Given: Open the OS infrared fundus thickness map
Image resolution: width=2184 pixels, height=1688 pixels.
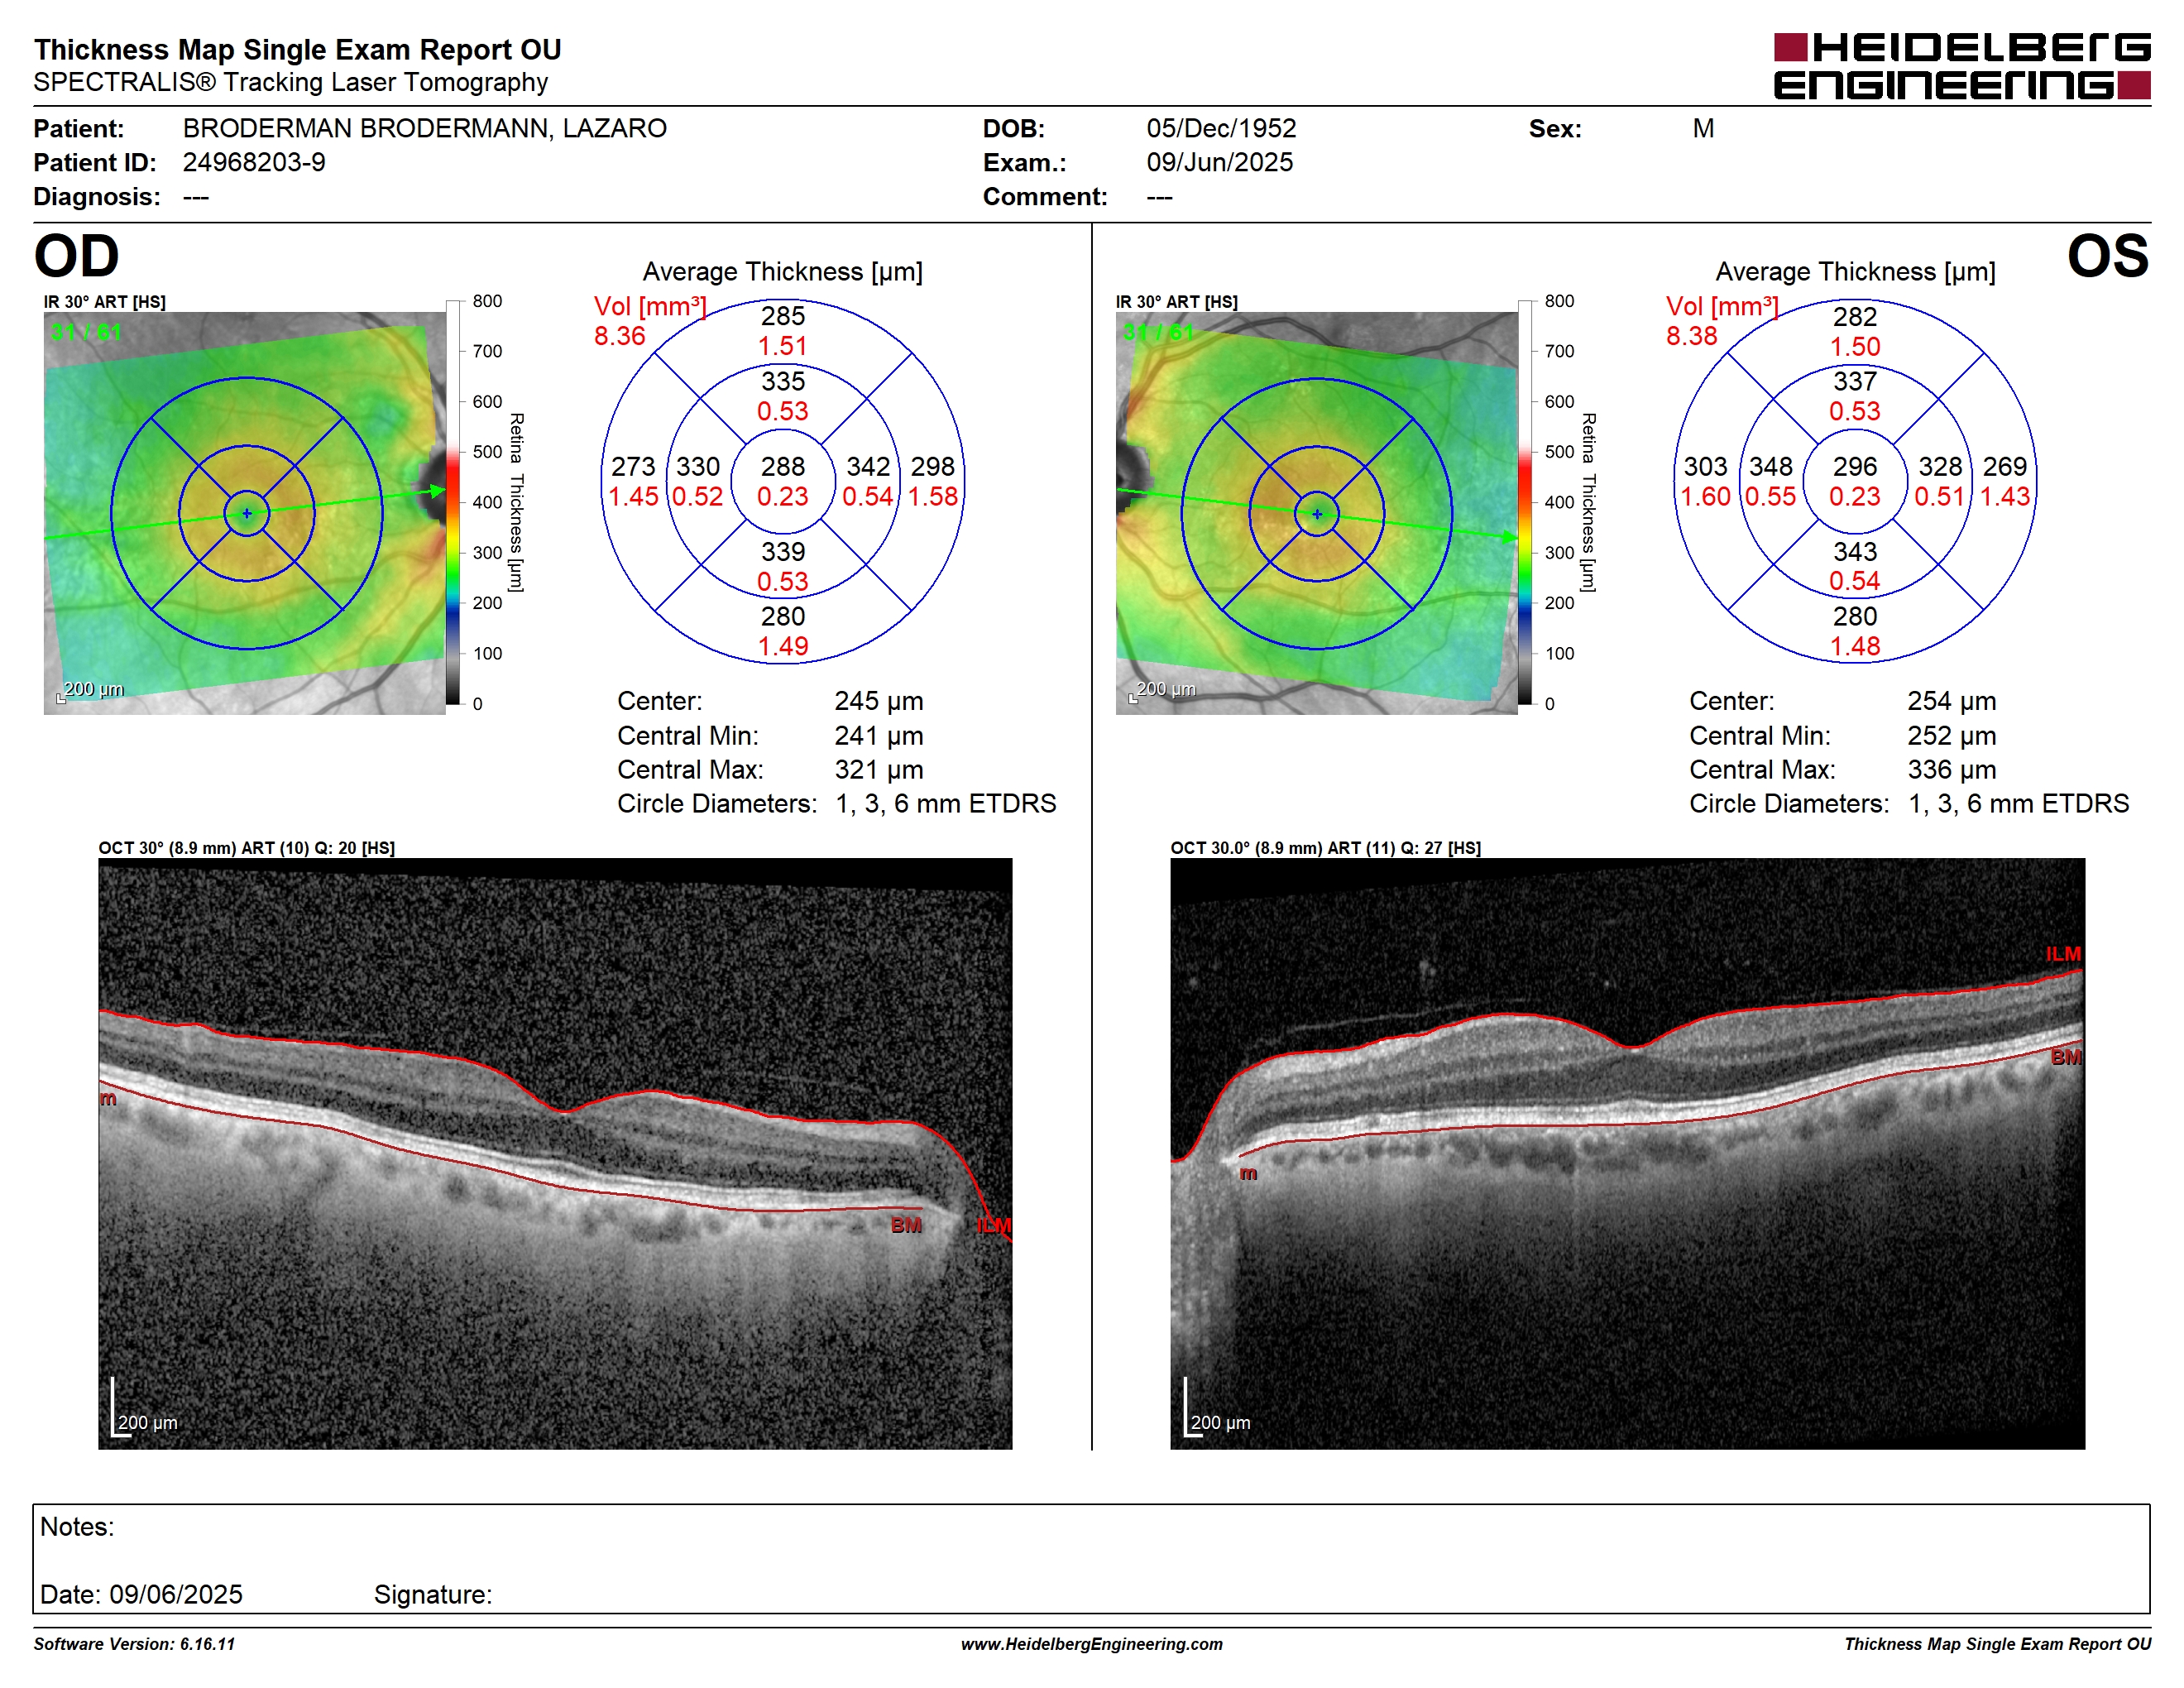Looking at the screenshot, I should [x=1316, y=513].
